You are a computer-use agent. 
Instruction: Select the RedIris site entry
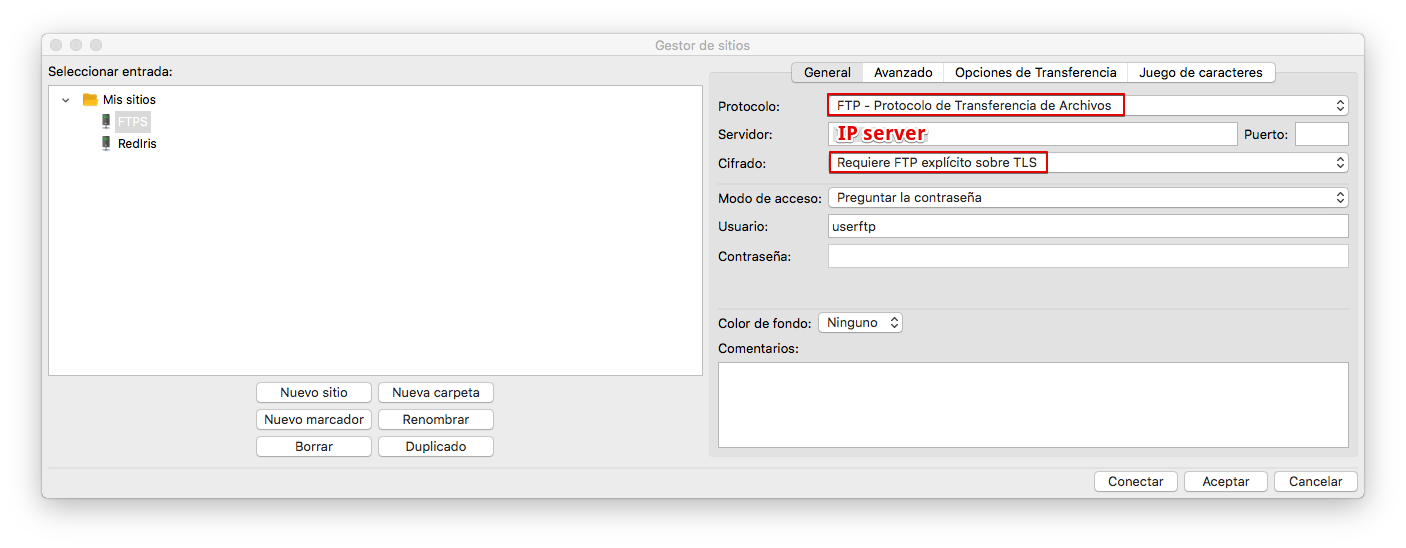(x=137, y=144)
